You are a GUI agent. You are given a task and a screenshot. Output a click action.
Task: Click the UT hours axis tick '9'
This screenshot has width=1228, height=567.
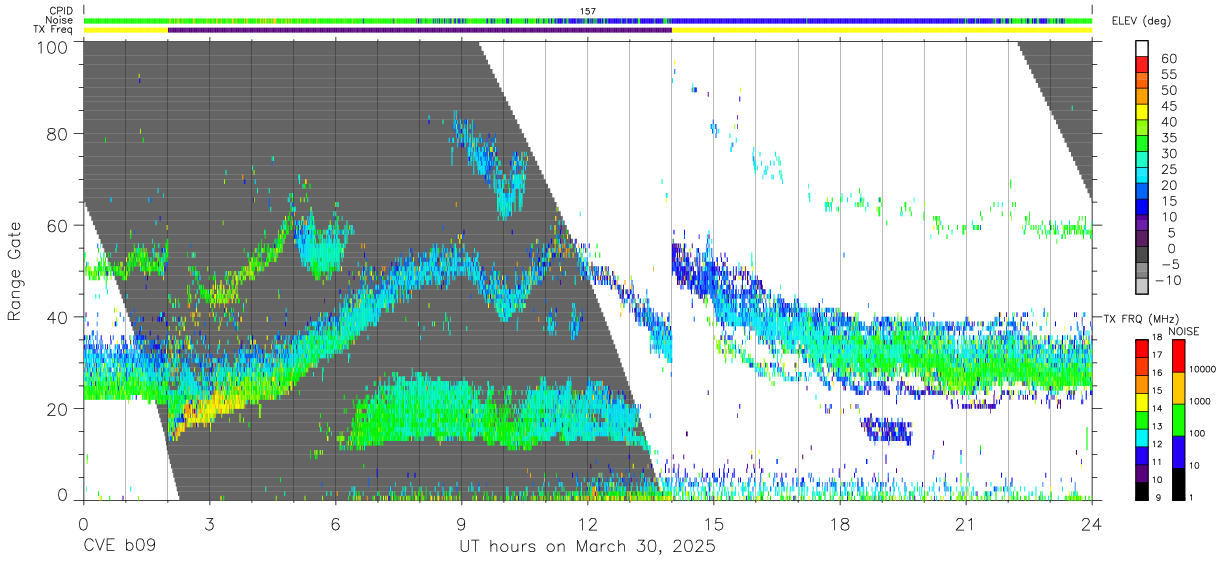coord(461,524)
